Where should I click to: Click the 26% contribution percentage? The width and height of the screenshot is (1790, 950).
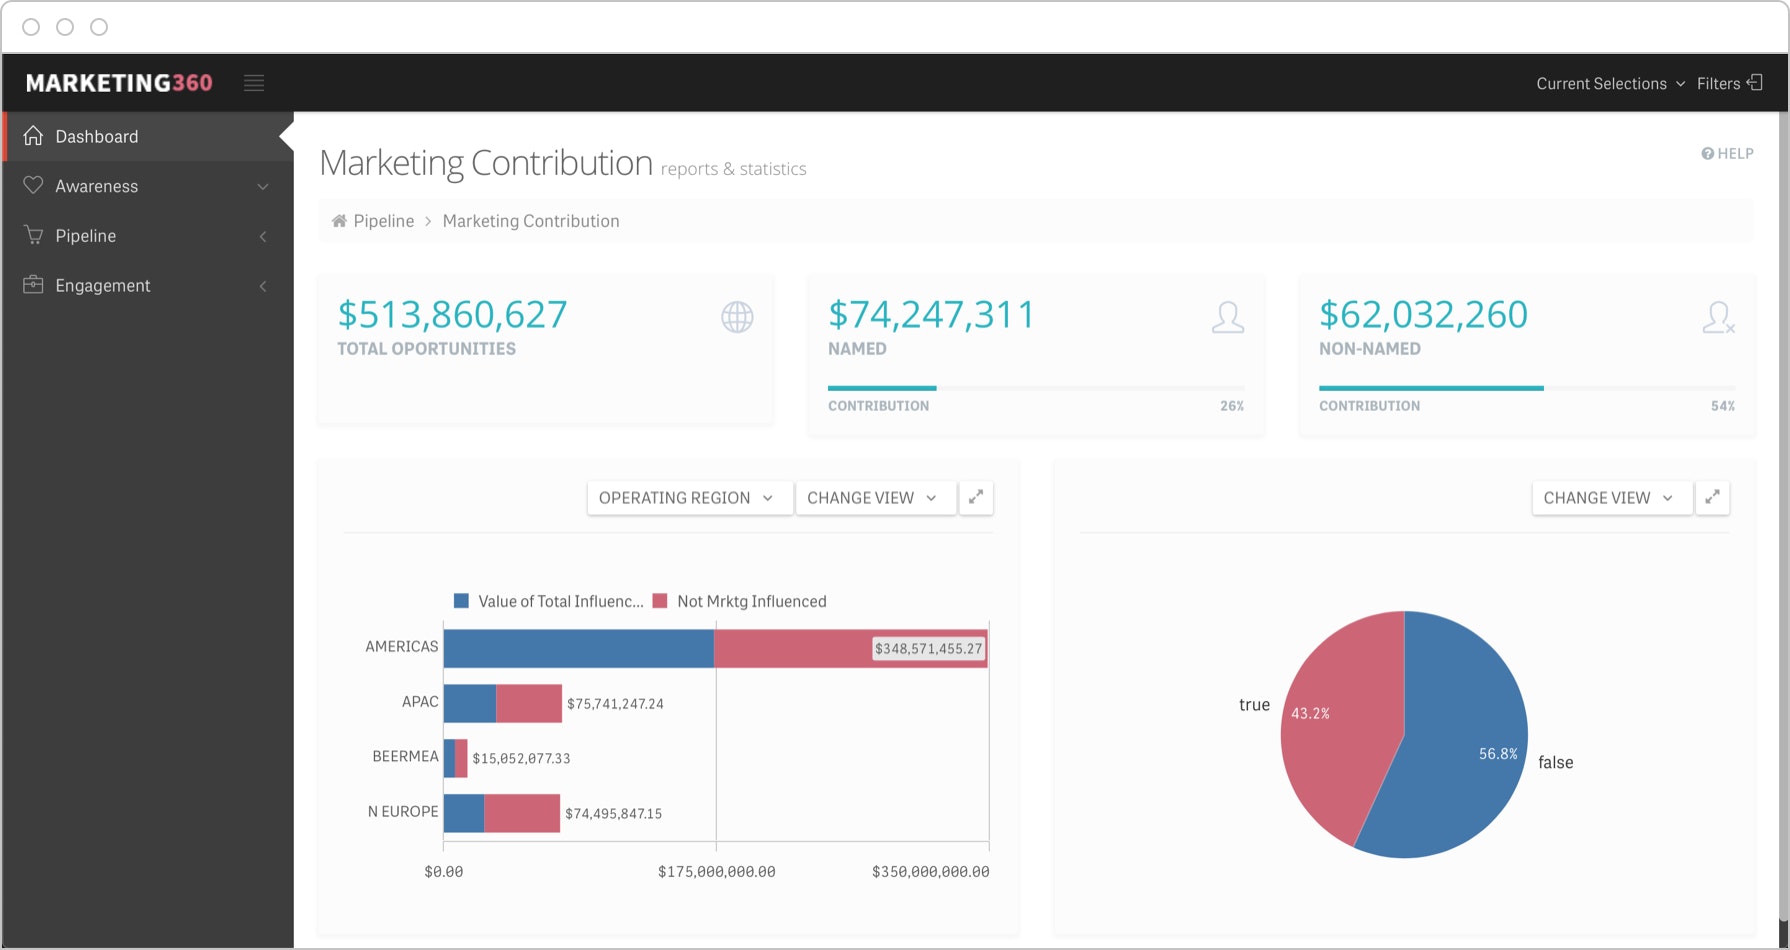tap(1232, 406)
